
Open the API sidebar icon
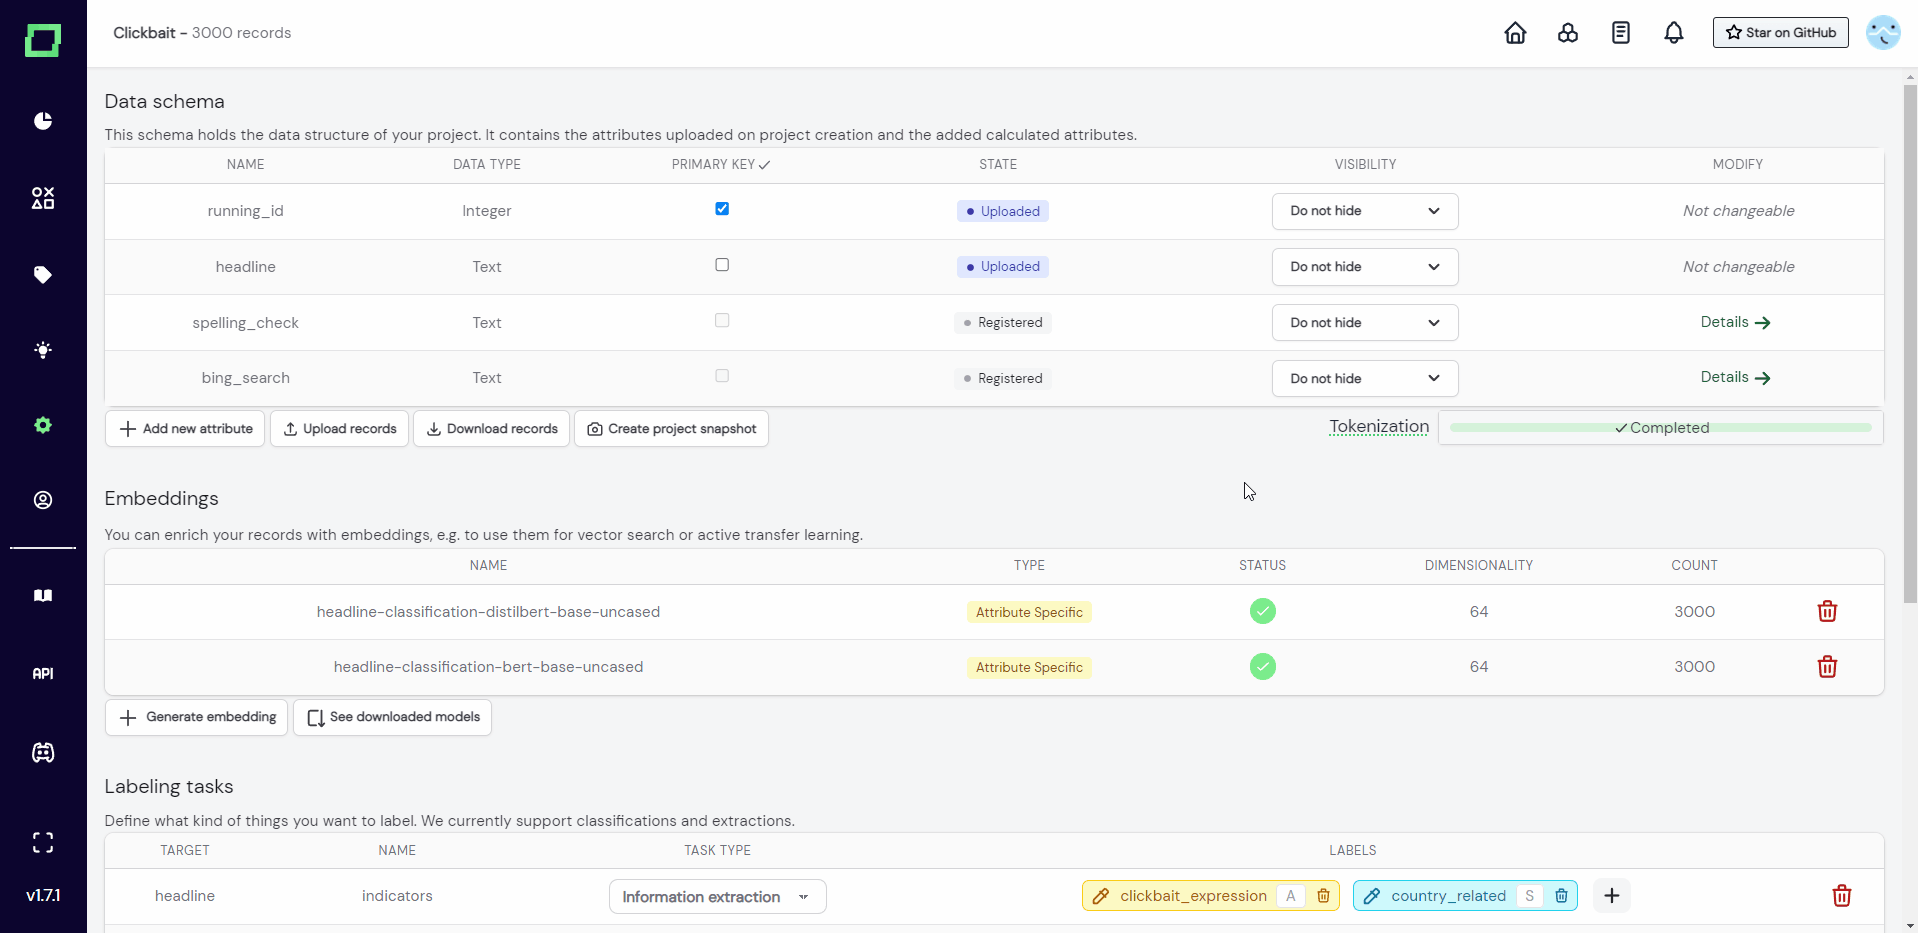(43, 674)
